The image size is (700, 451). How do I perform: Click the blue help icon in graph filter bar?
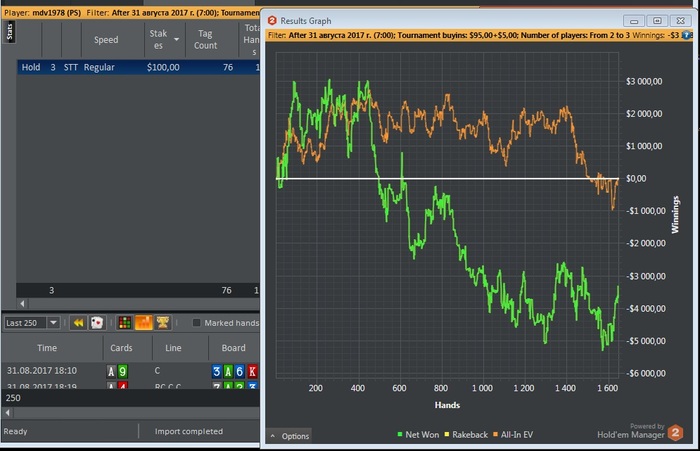click(686, 35)
